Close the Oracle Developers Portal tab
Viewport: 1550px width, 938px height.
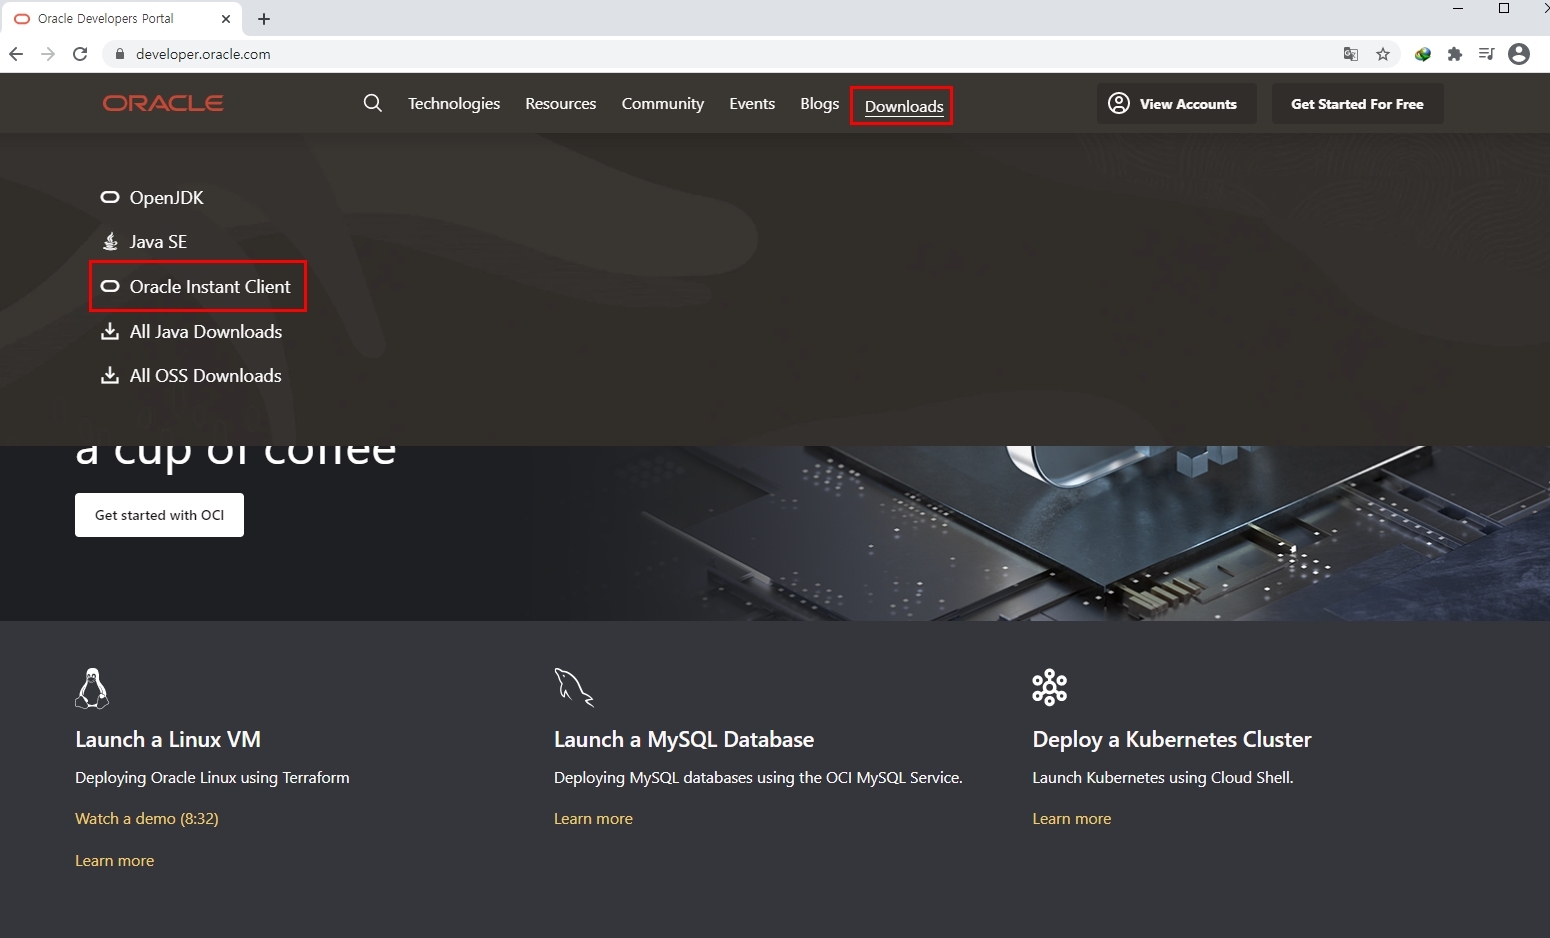226,19
